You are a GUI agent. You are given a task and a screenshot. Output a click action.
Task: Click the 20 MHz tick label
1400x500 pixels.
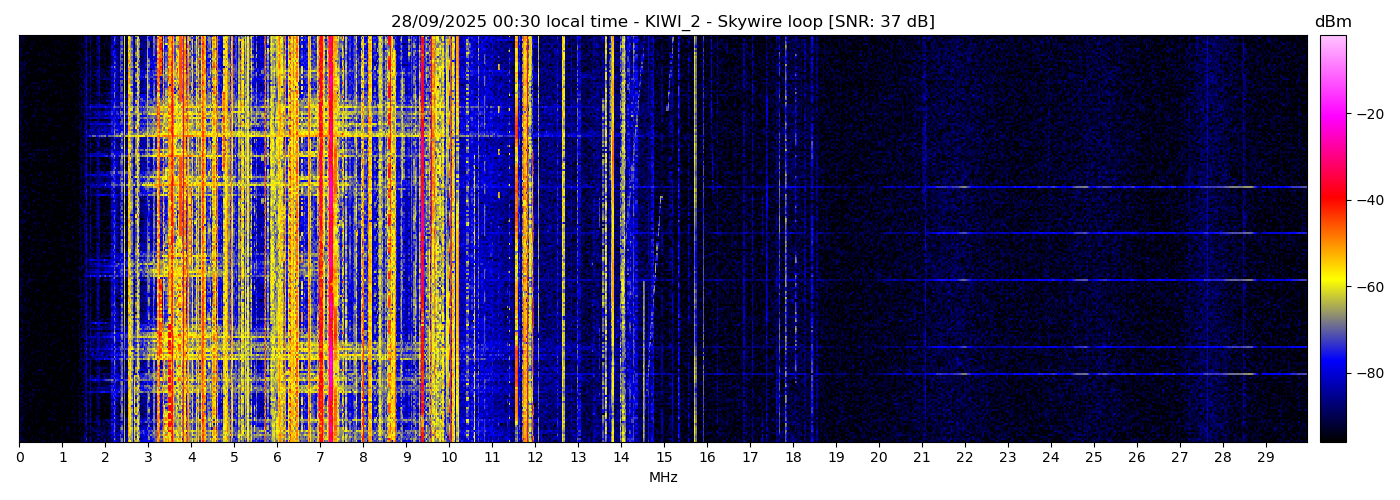879,458
